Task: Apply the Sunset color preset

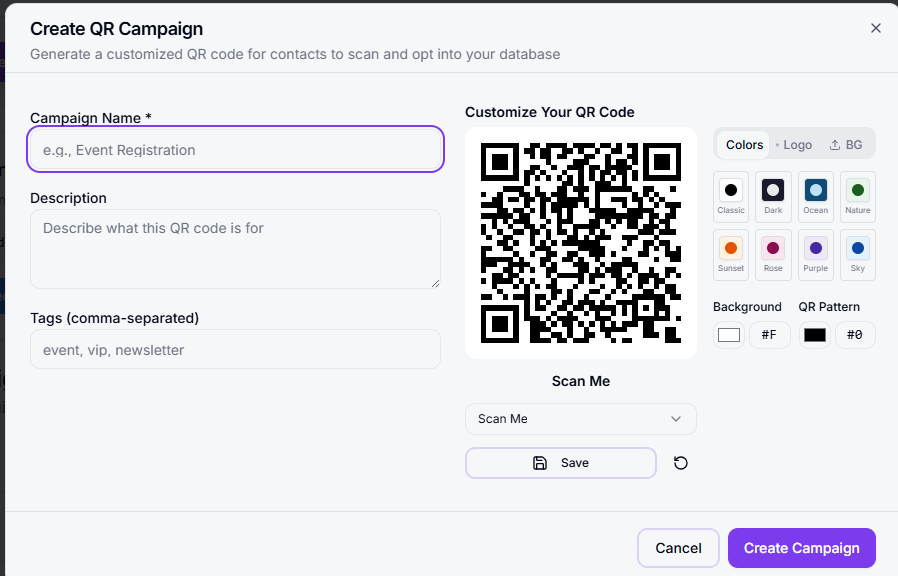Action: coord(730,254)
